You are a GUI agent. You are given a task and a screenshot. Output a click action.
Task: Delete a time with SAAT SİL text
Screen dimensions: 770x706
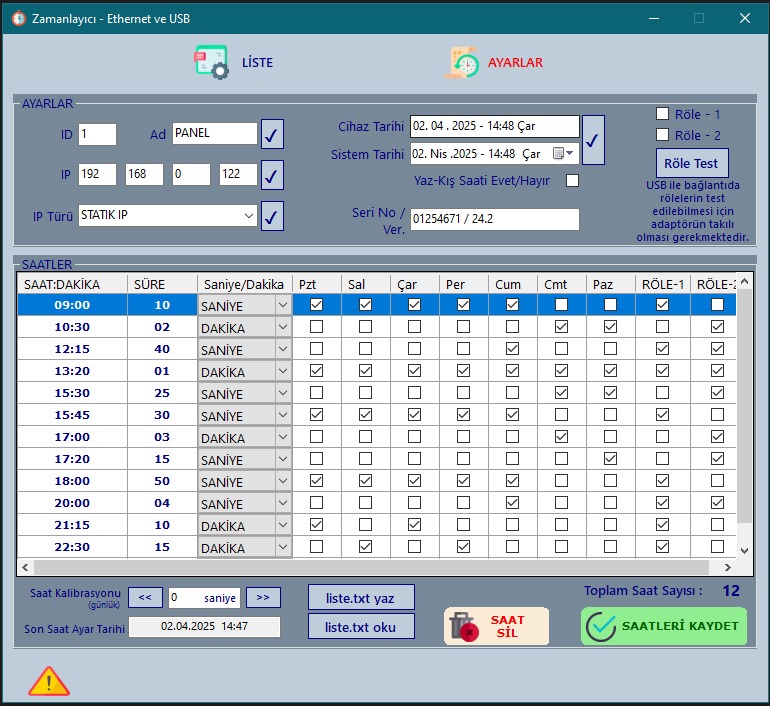(507, 626)
